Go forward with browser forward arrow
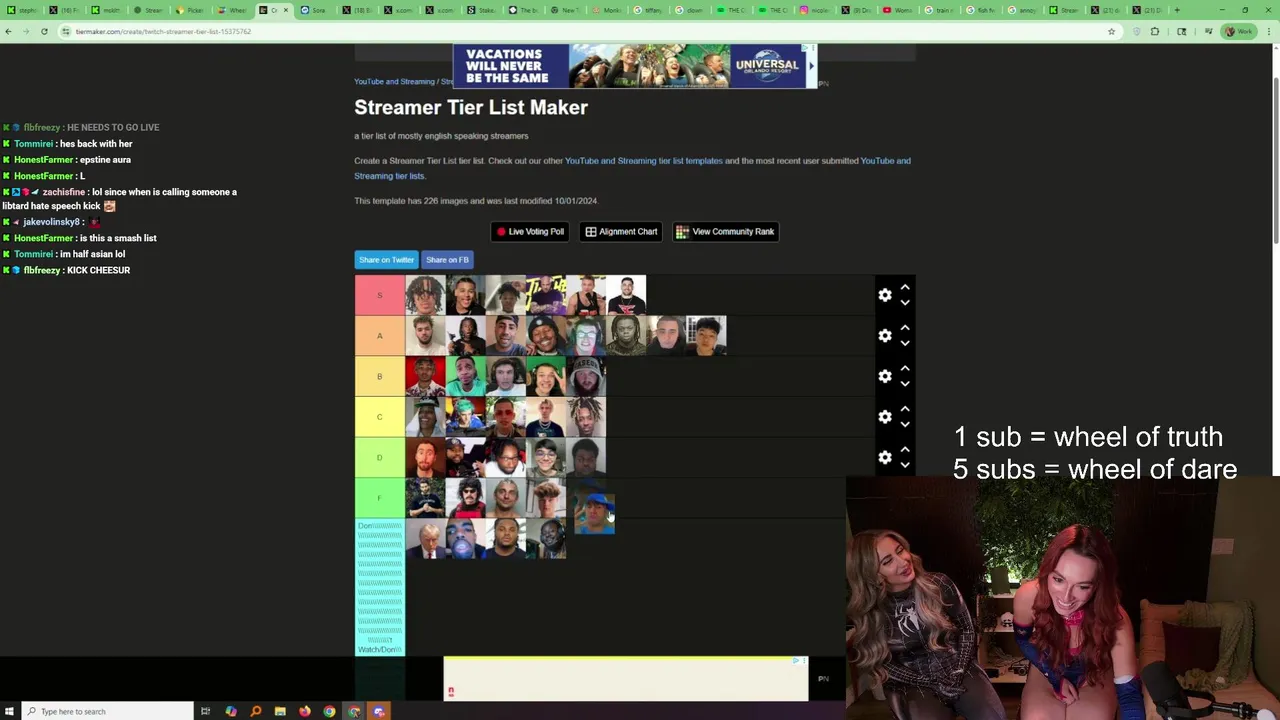 pos(26,31)
